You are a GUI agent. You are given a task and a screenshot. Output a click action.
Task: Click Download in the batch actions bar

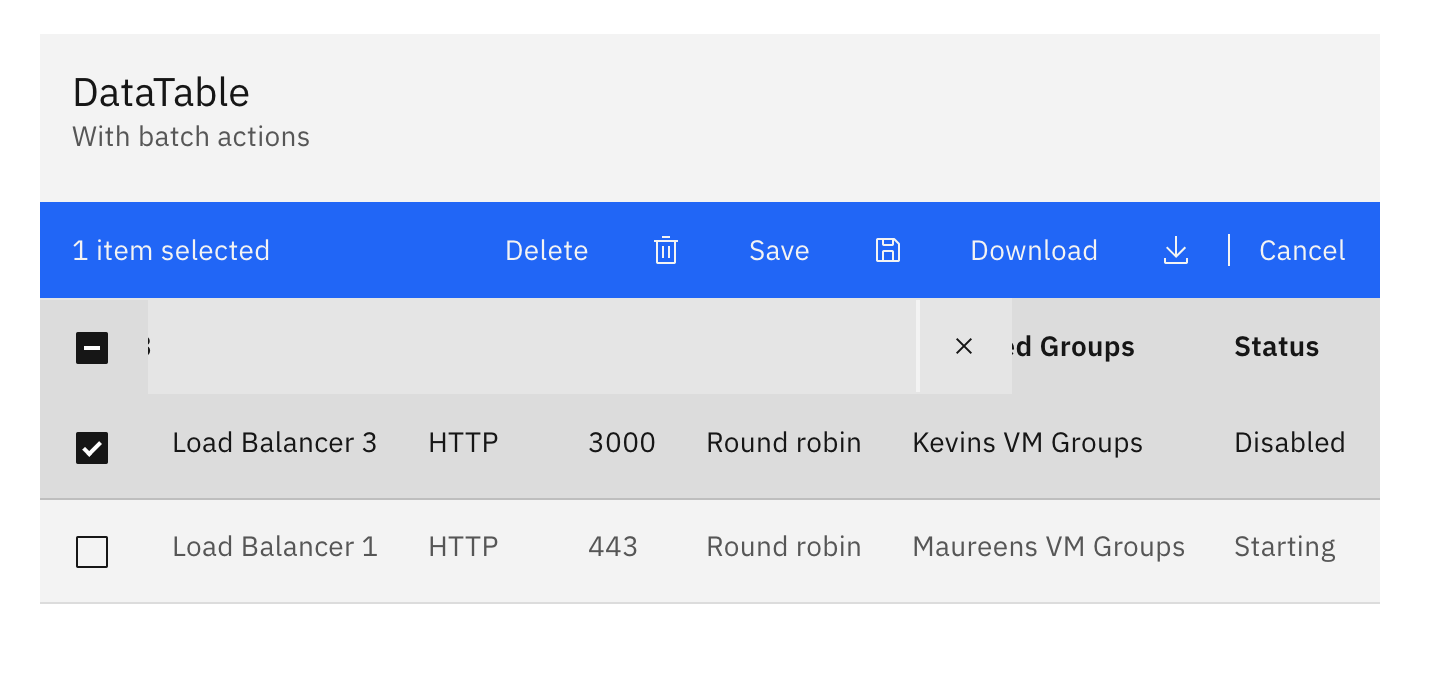(1033, 251)
